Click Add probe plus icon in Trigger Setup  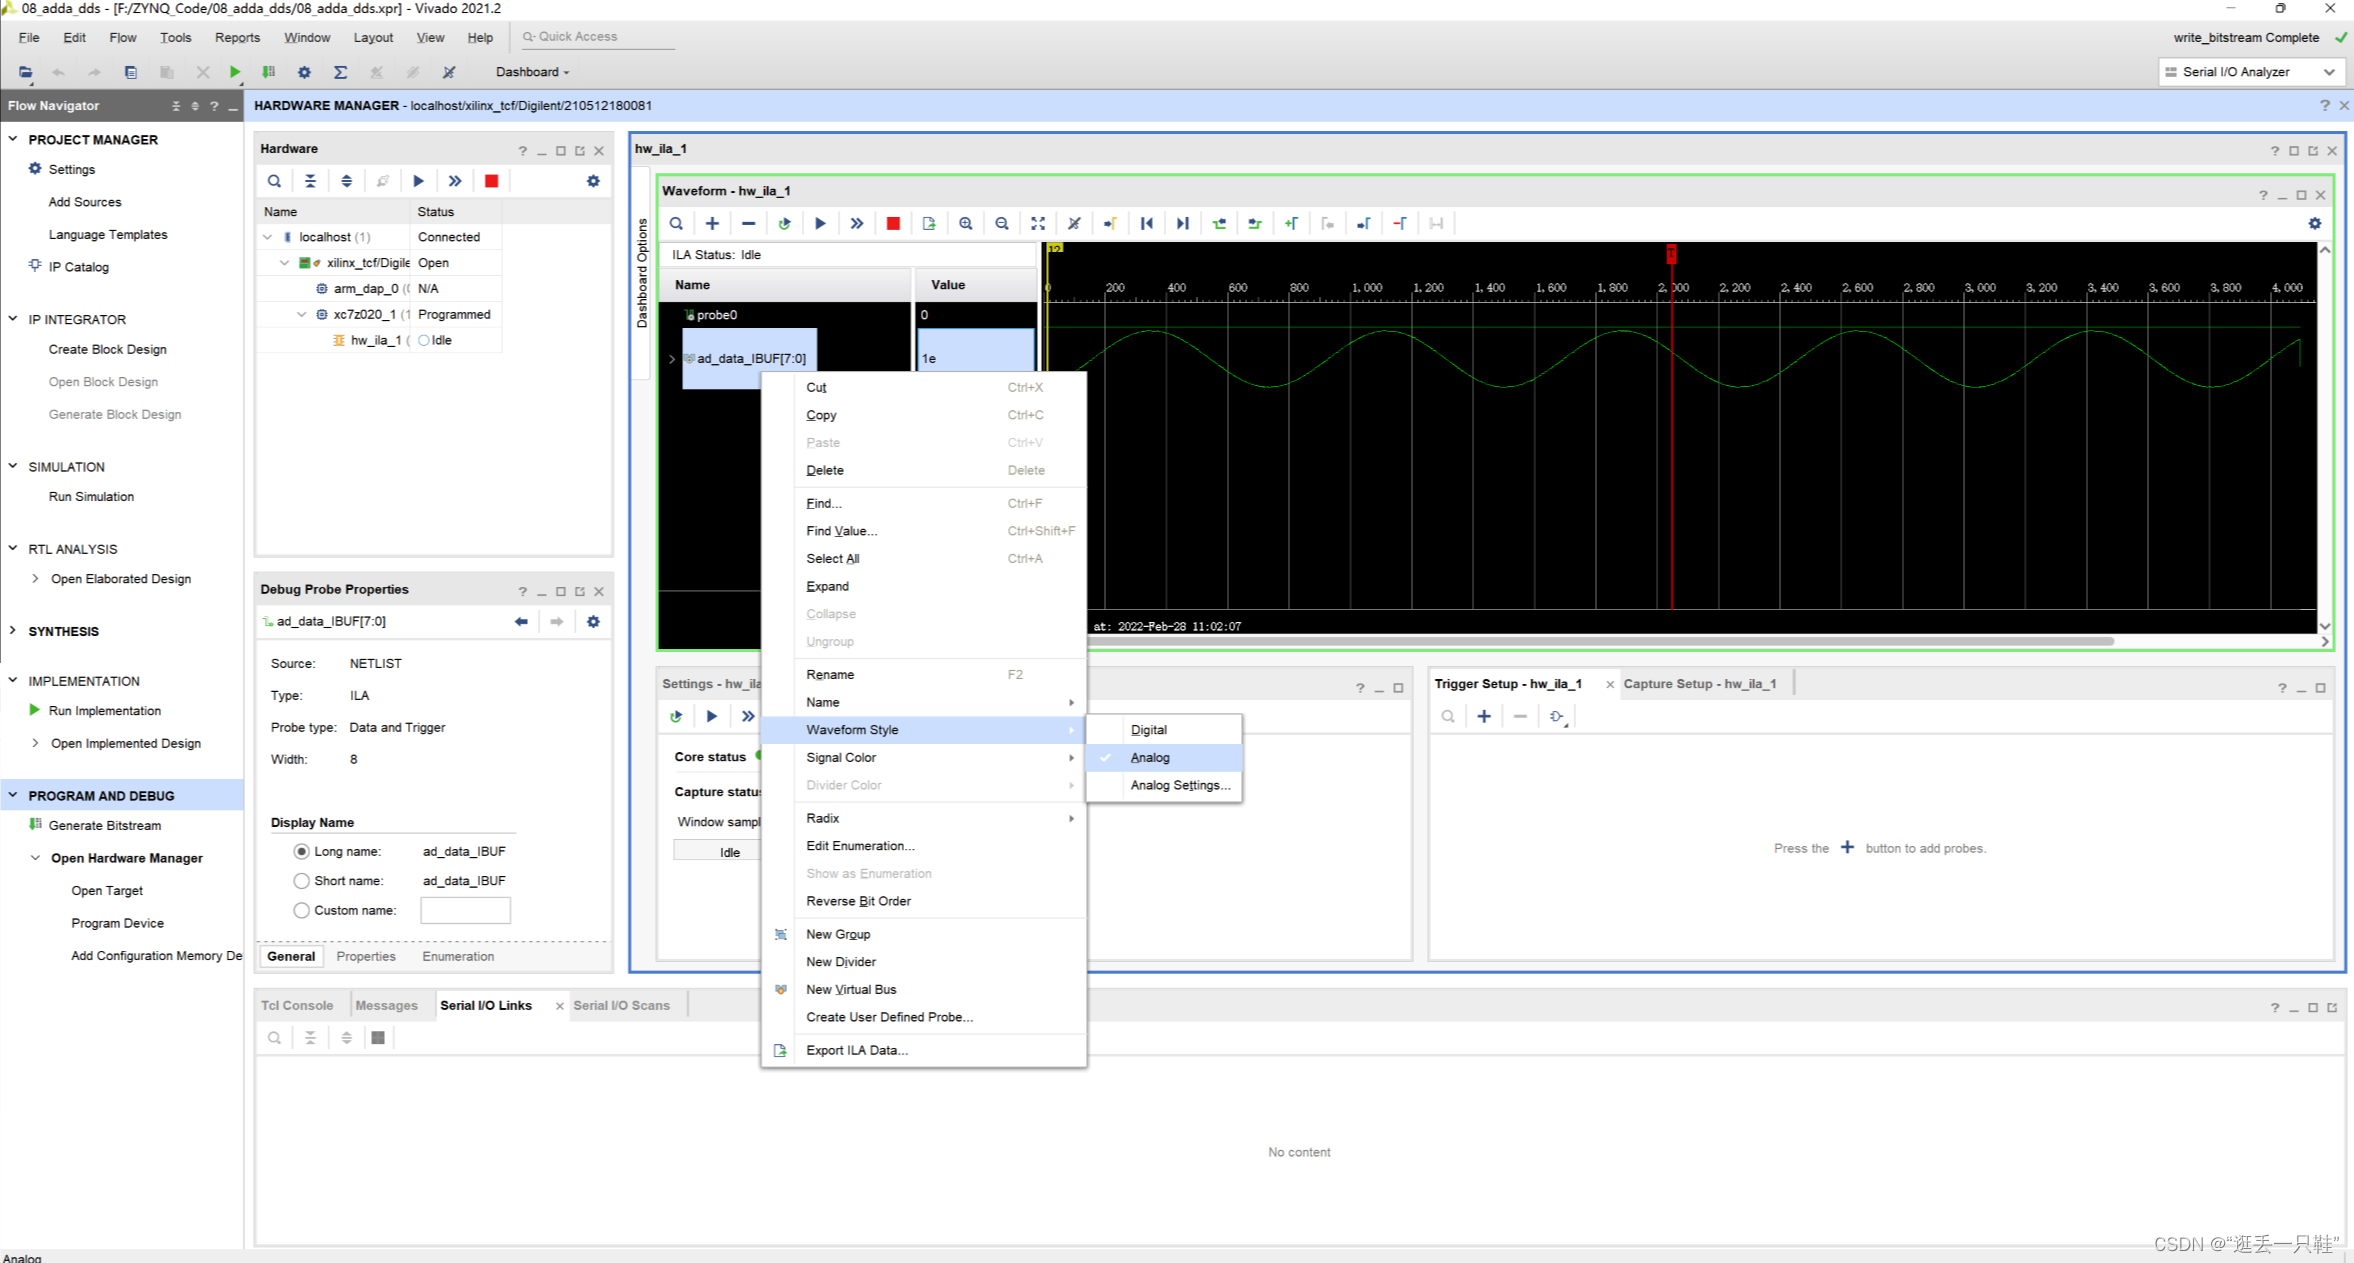[1484, 716]
